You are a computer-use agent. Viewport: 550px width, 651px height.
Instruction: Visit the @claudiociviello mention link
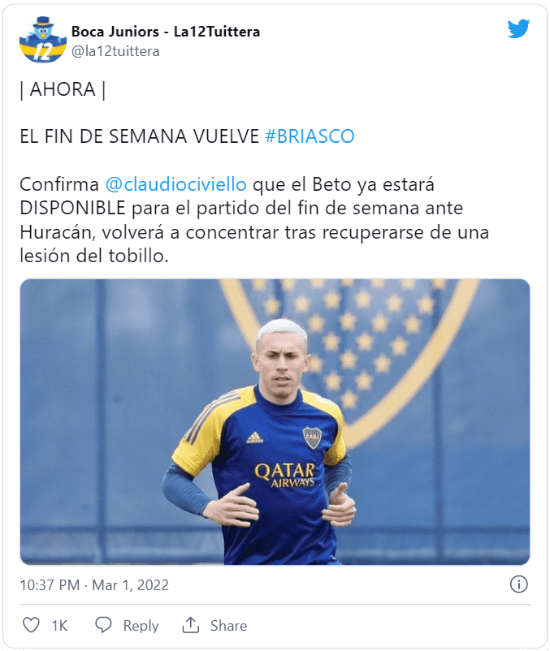point(176,184)
